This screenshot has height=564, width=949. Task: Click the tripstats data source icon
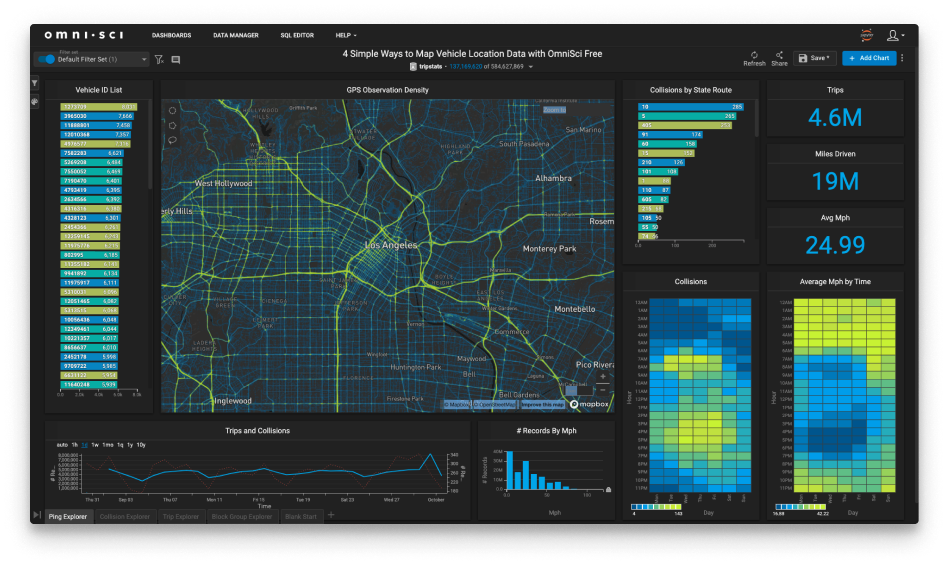(413, 67)
